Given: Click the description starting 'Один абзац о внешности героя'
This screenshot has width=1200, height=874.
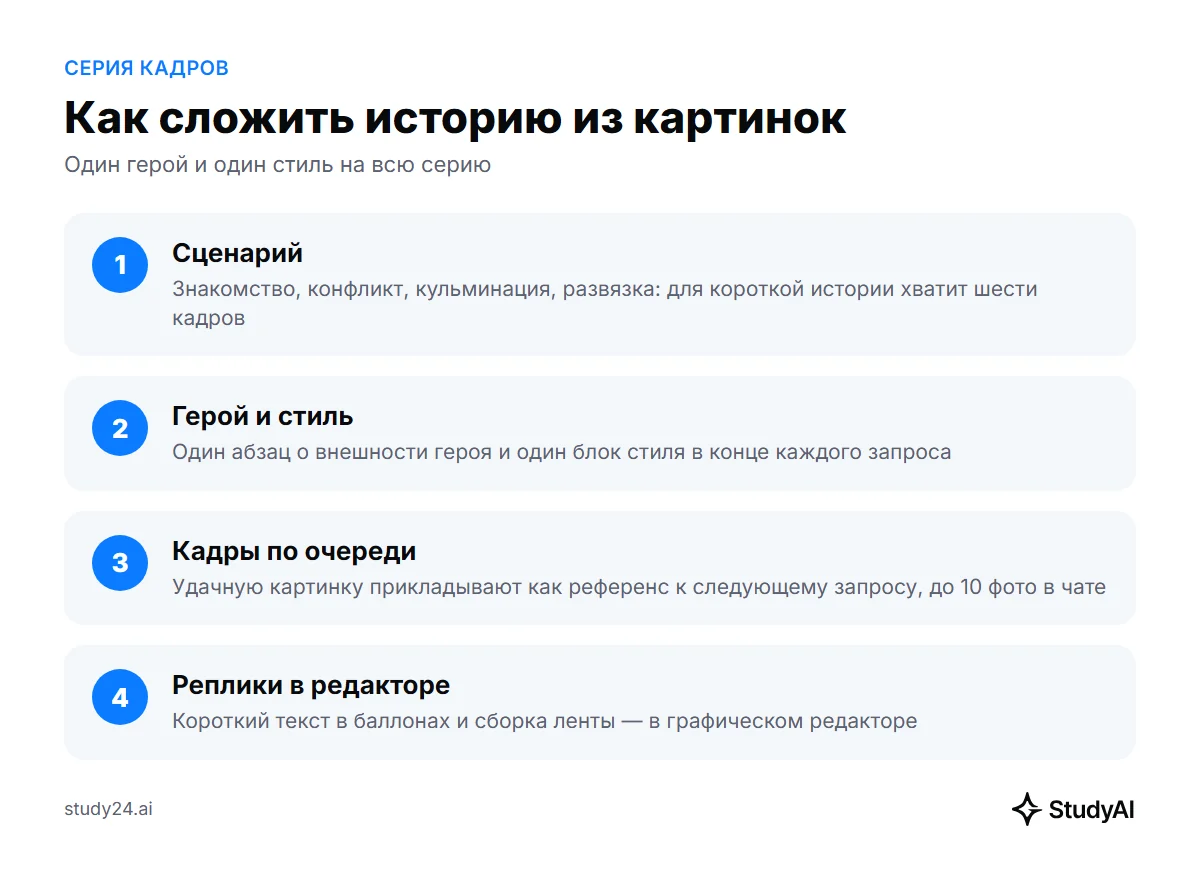Looking at the screenshot, I should (x=561, y=452).
